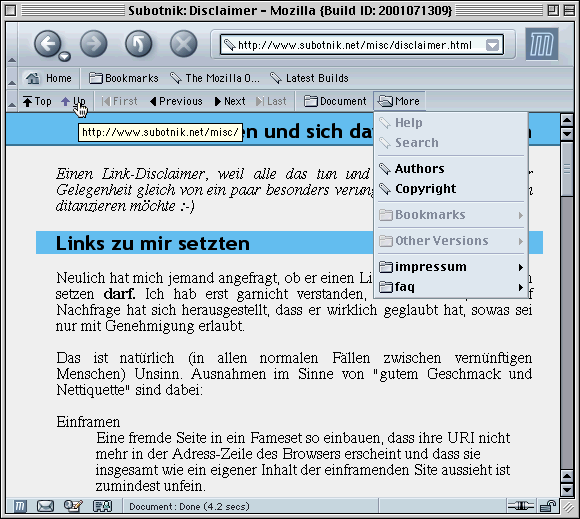Click the window close box in the title bar
Image resolution: width=580 pixels, height=519 pixels.
(x=11, y=10)
